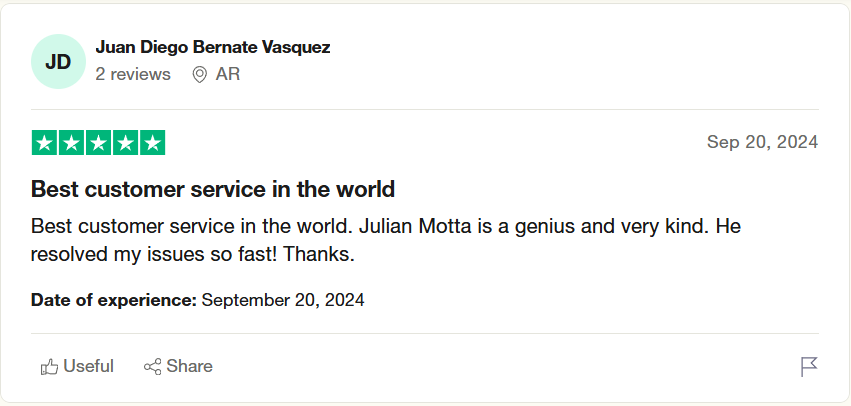This screenshot has height=406, width=851.
Task: Report the review with the flag icon
Action: tap(809, 367)
